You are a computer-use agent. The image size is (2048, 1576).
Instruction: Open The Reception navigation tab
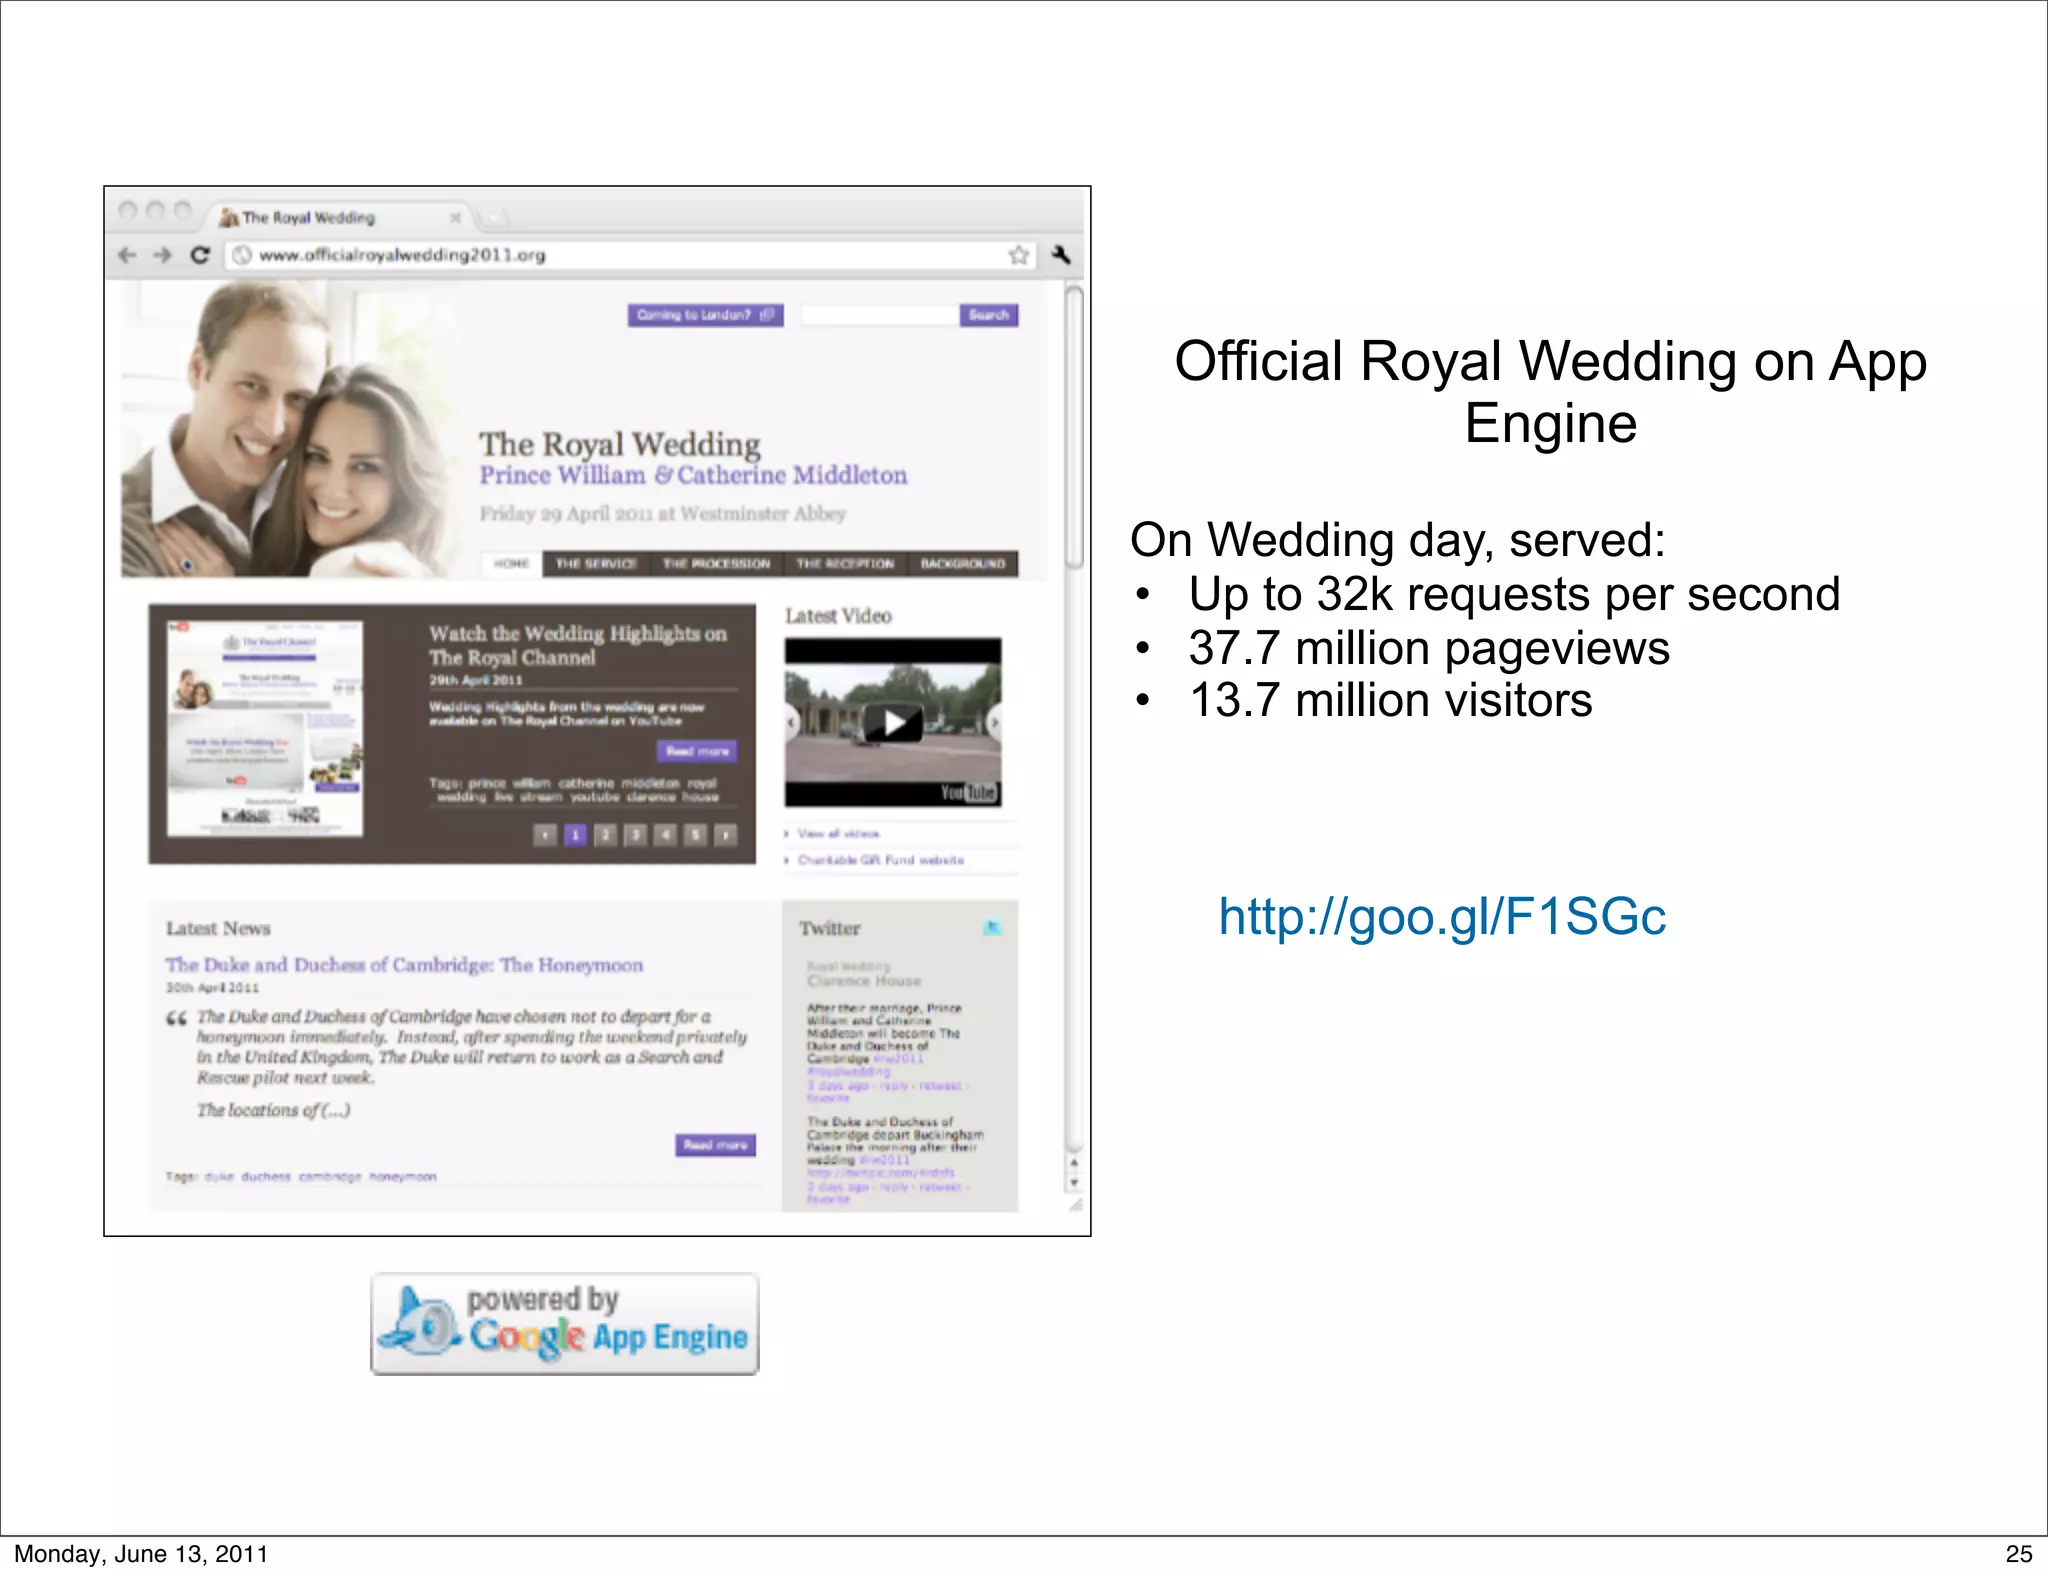(x=845, y=564)
